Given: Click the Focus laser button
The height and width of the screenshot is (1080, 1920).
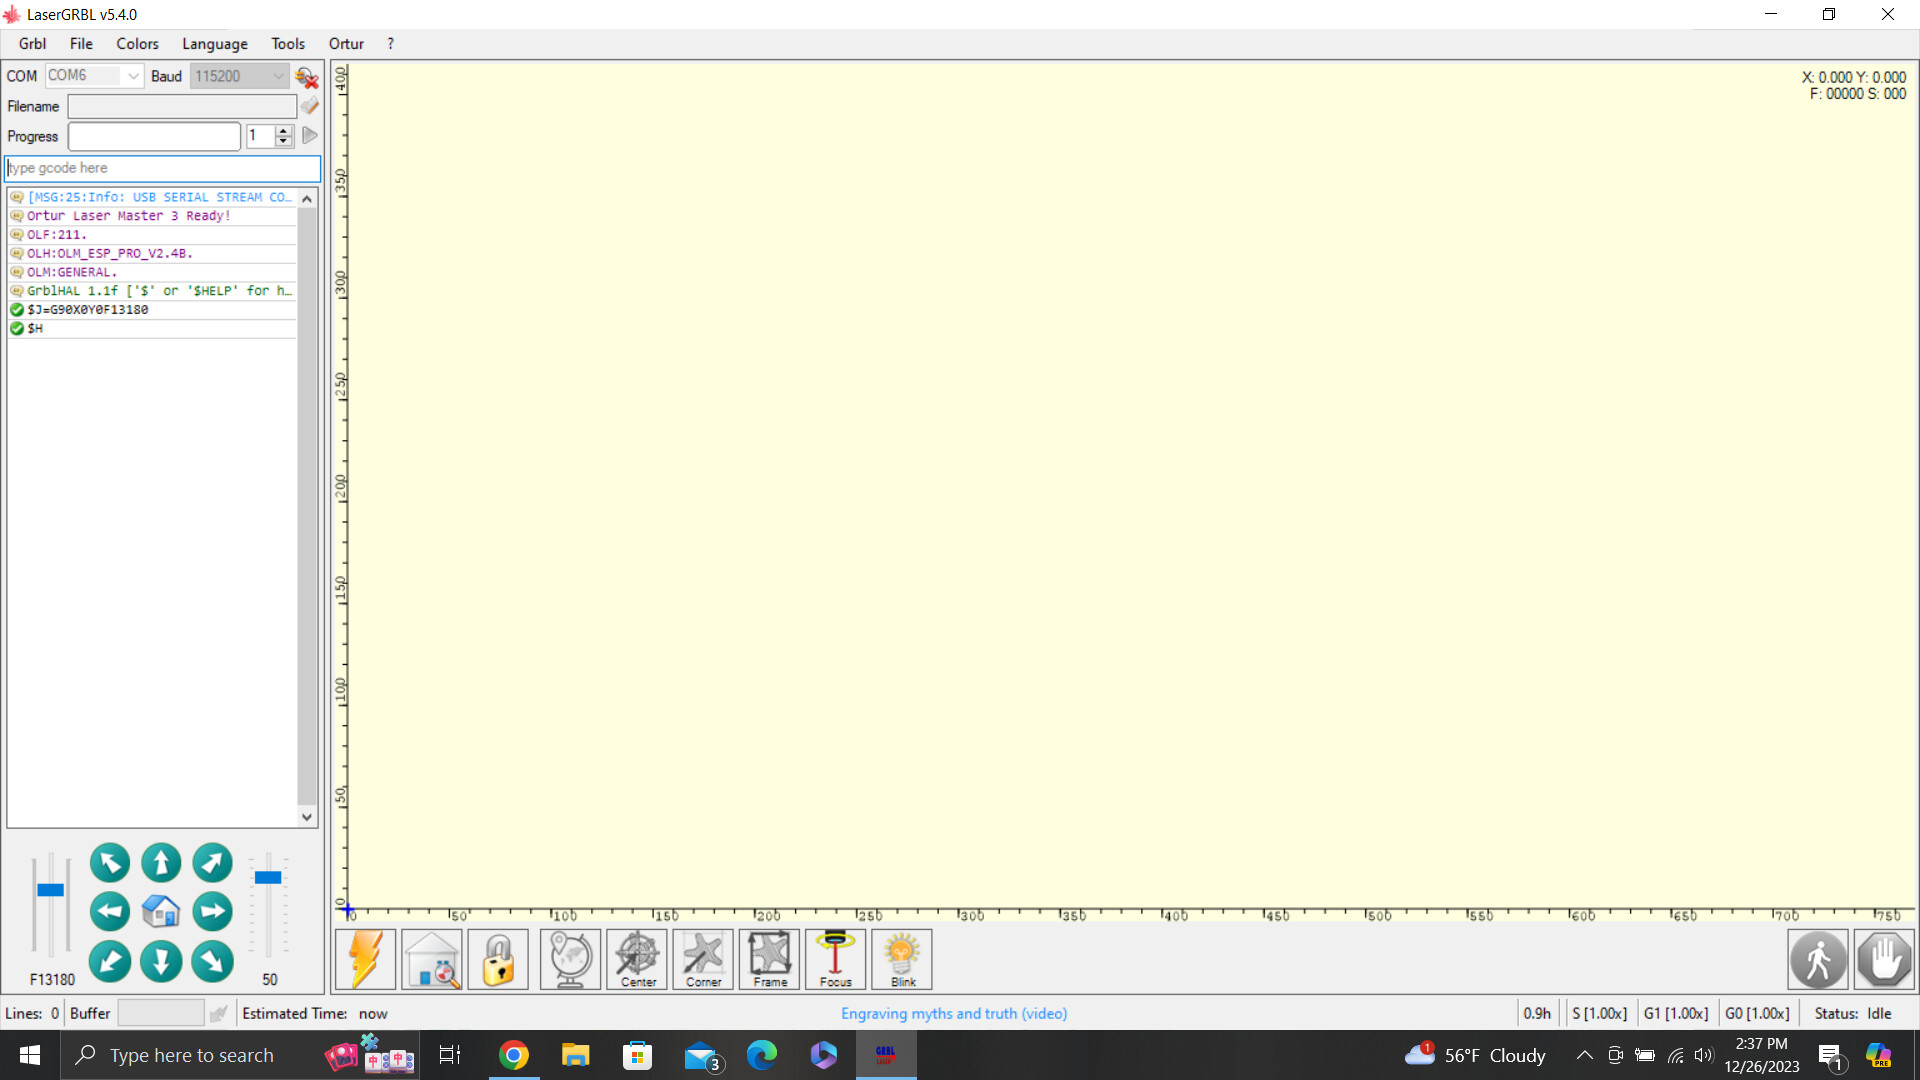Looking at the screenshot, I should (835, 958).
